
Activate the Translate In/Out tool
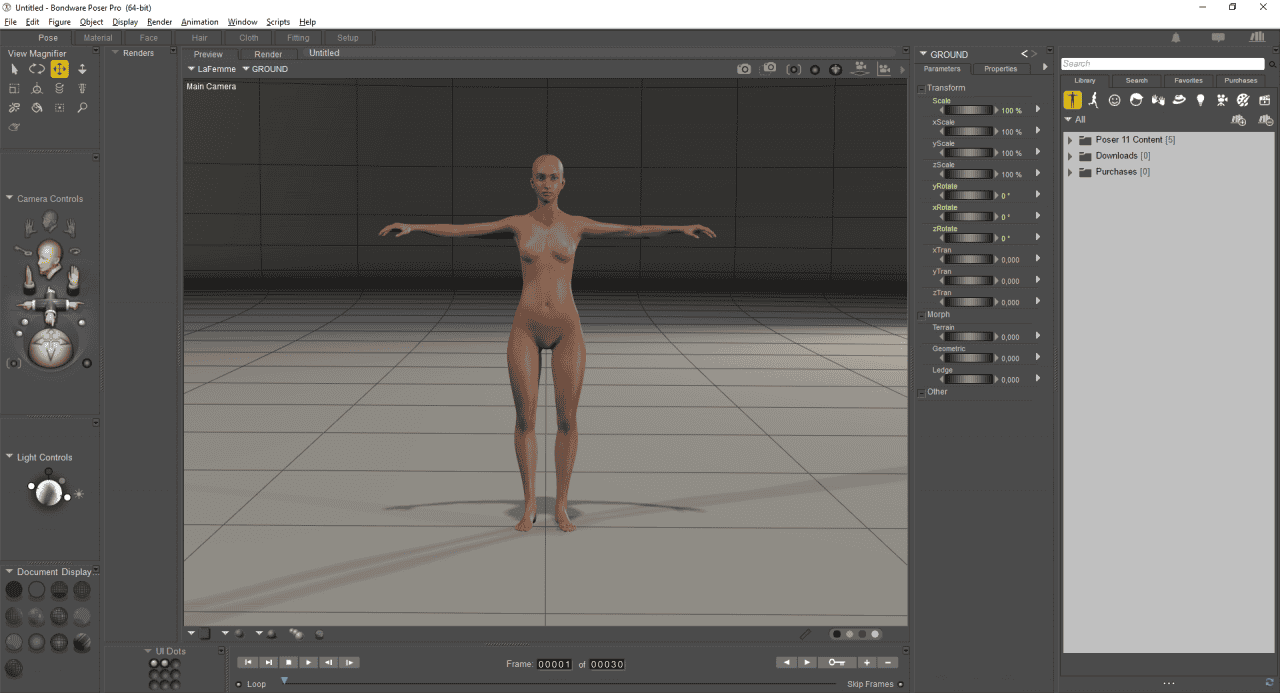pos(82,68)
